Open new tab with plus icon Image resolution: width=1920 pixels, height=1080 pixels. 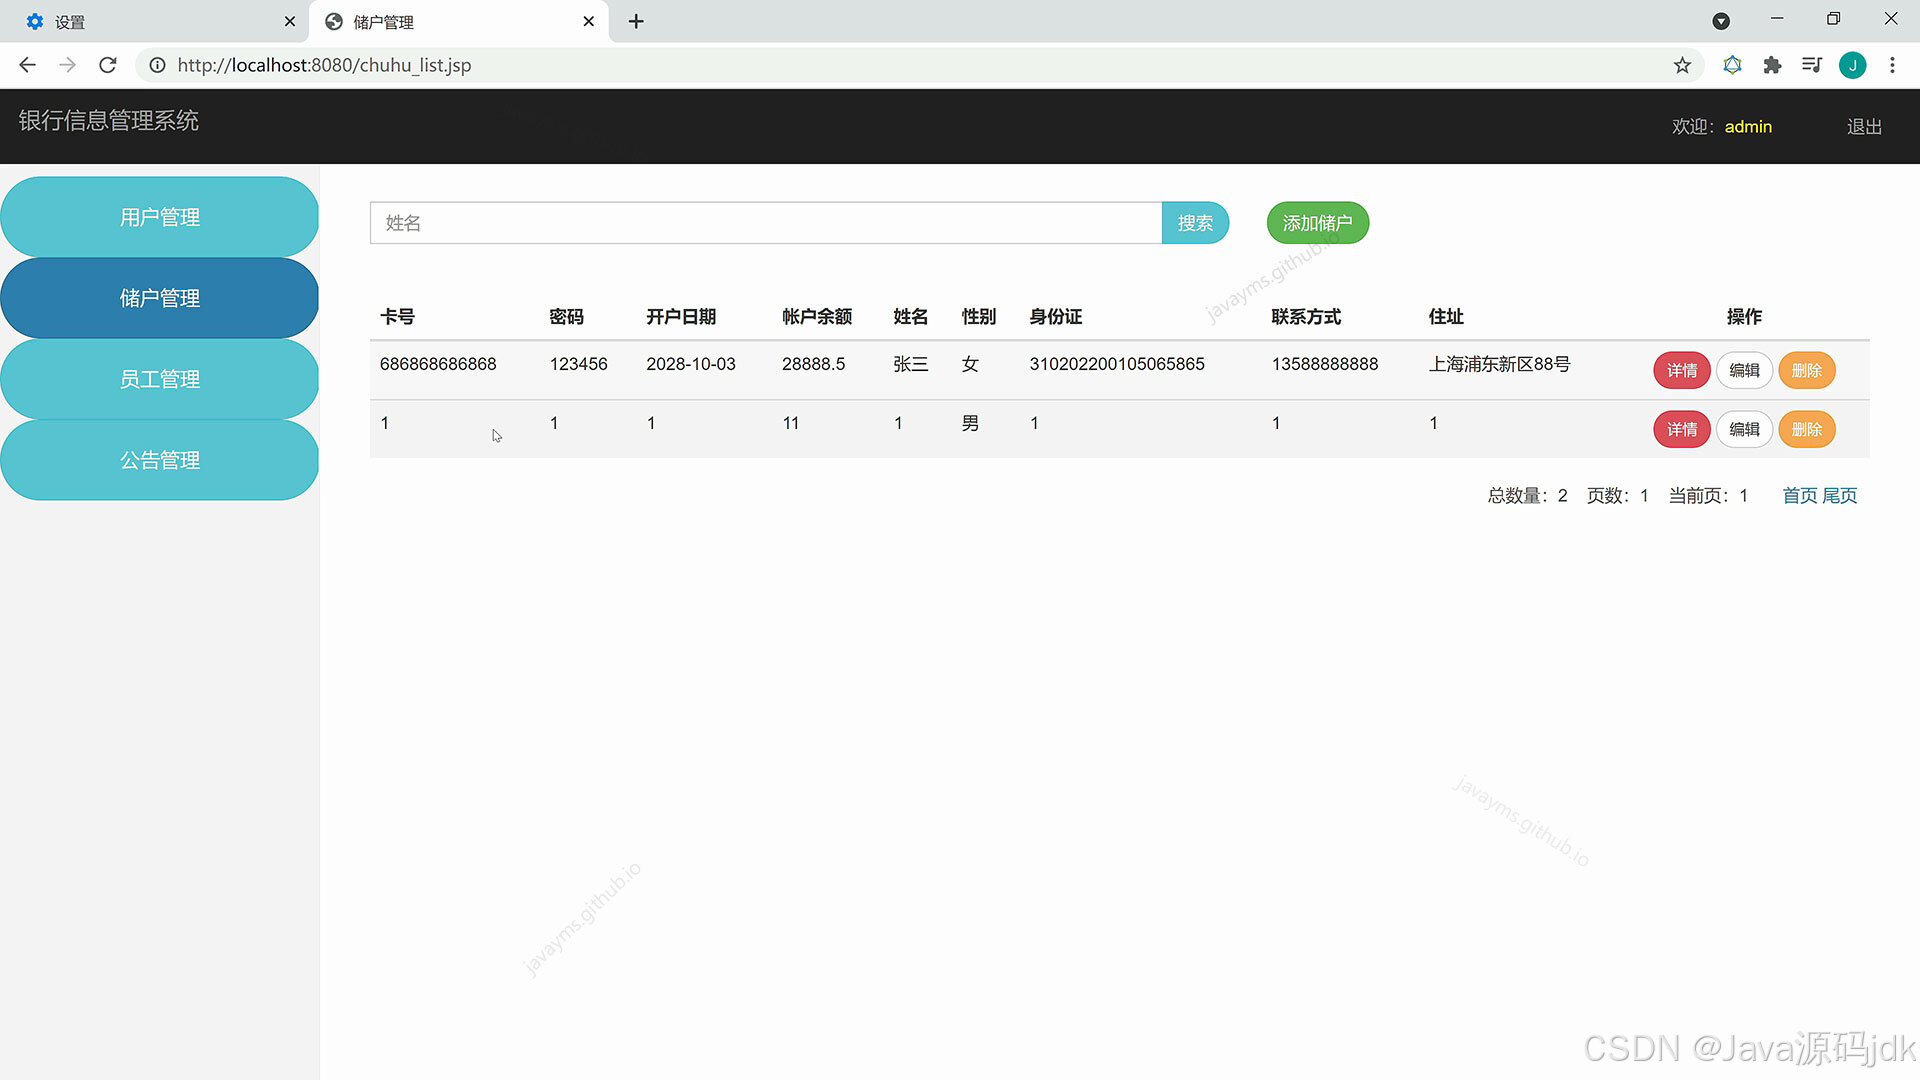(636, 21)
